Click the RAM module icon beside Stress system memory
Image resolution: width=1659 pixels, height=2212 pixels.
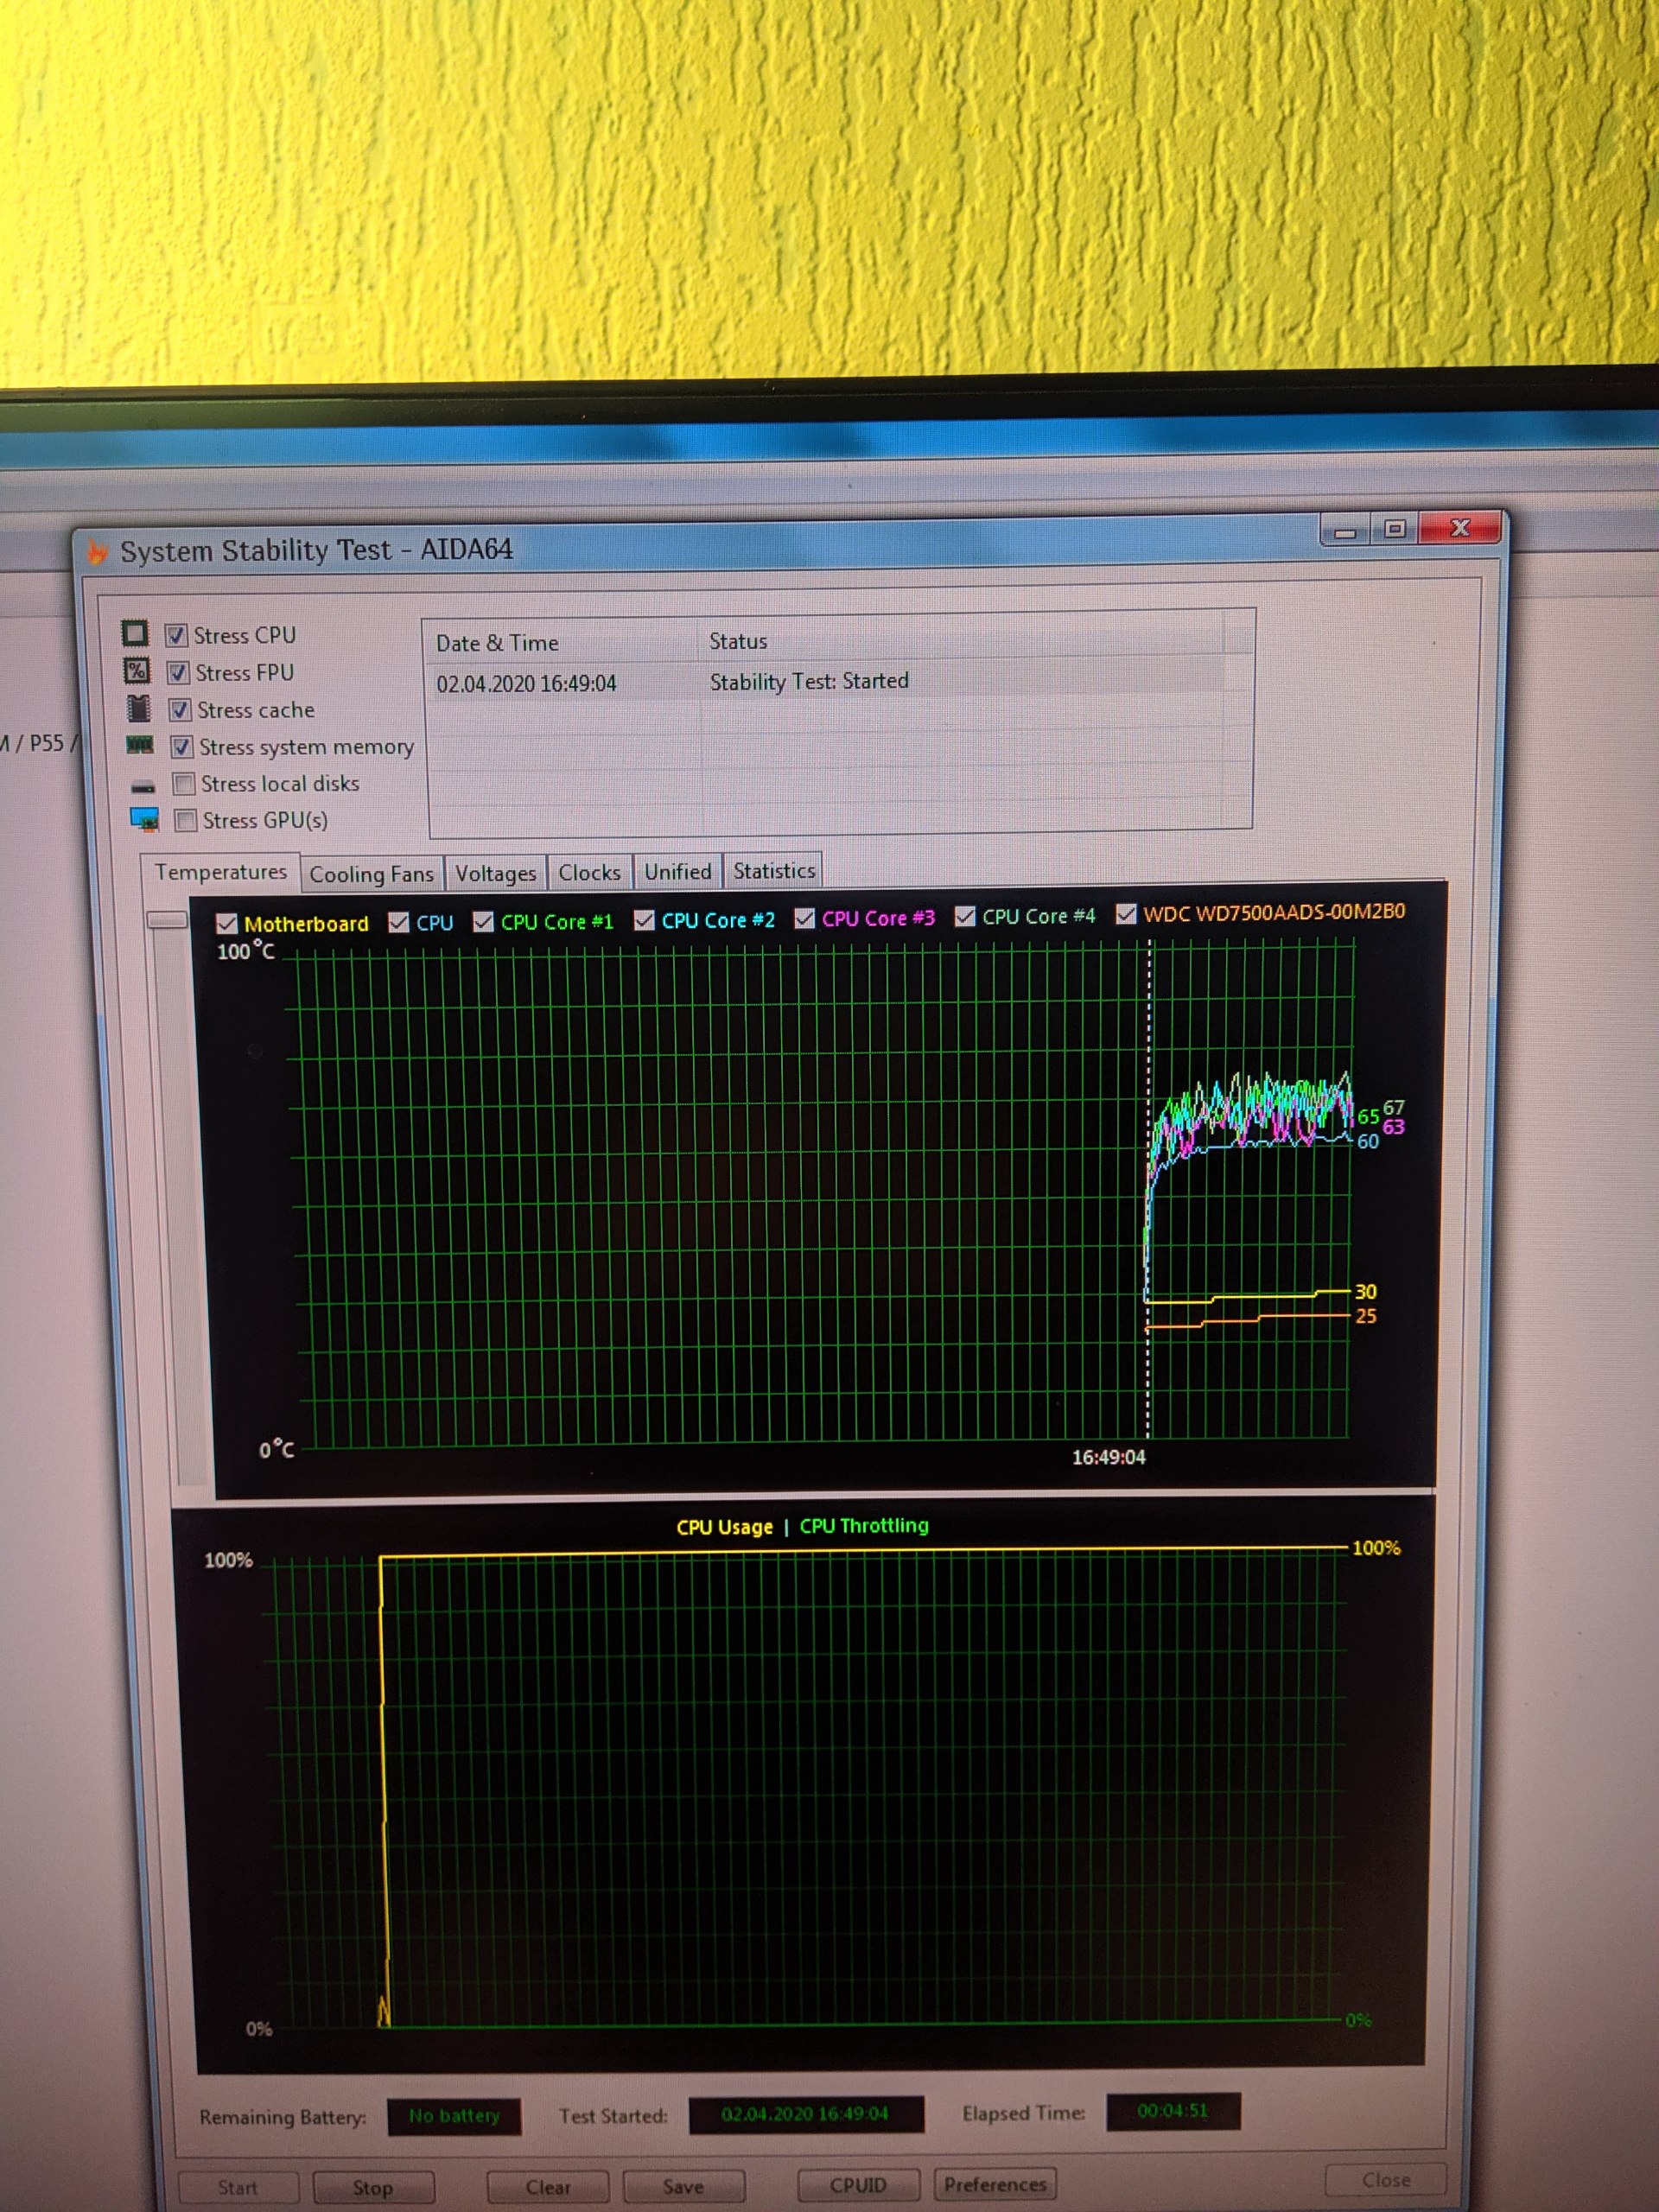tap(140, 744)
